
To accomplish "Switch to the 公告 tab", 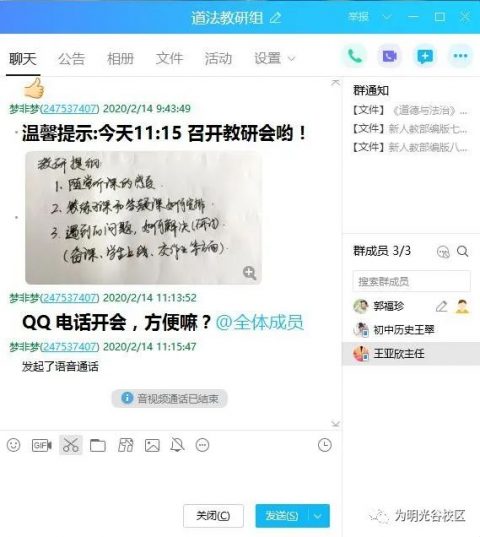I will pyautogui.click(x=71, y=59).
